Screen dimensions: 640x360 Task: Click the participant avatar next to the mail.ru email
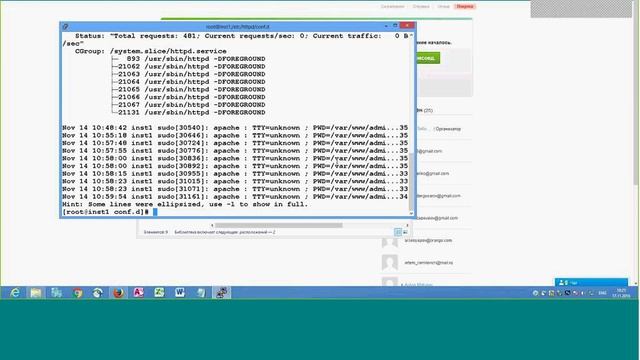tap(390, 262)
